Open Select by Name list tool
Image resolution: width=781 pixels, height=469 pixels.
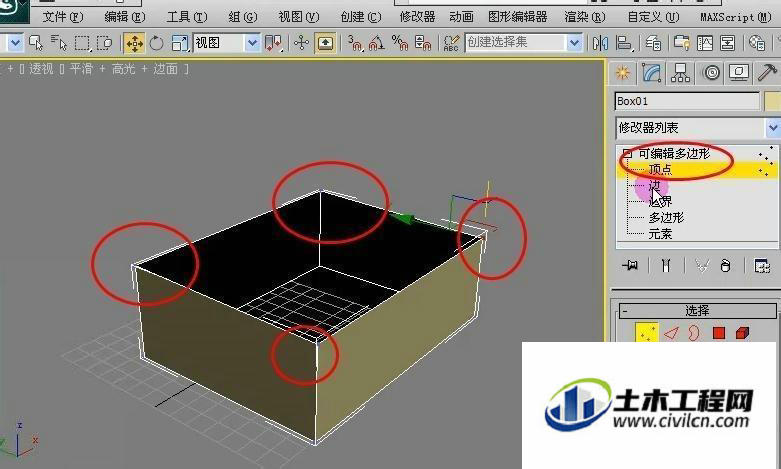(59, 43)
